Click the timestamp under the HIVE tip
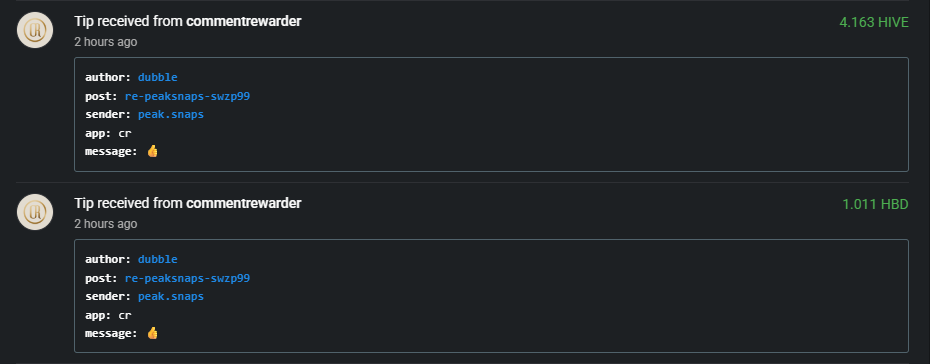Image resolution: width=930 pixels, height=364 pixels. tap(106, 42)
